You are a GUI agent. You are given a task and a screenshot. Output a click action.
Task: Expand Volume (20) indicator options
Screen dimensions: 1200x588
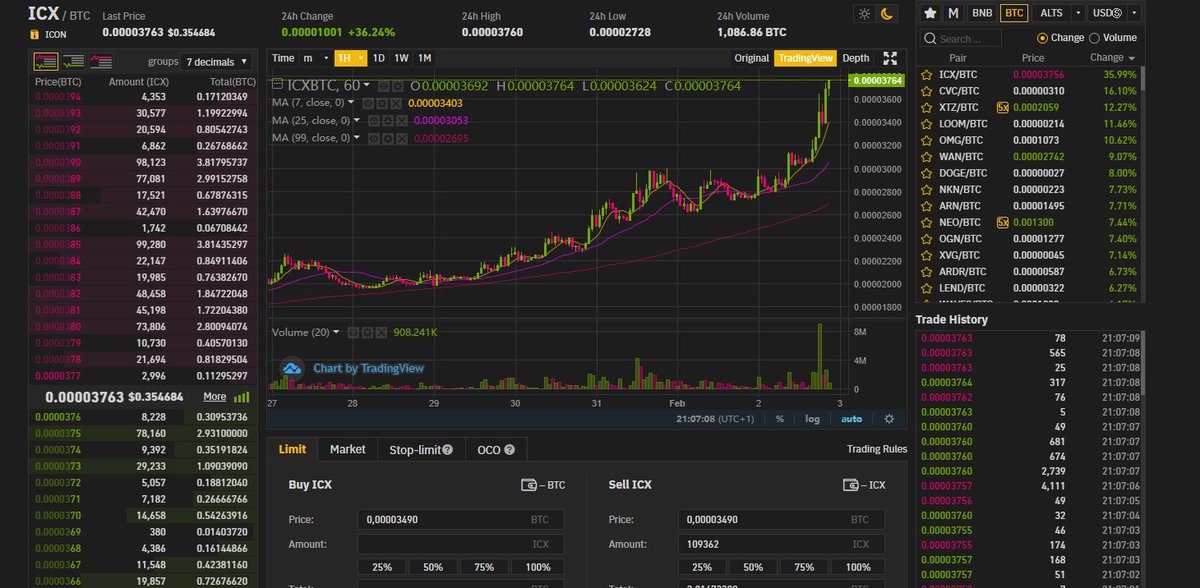tap(336, 332)
